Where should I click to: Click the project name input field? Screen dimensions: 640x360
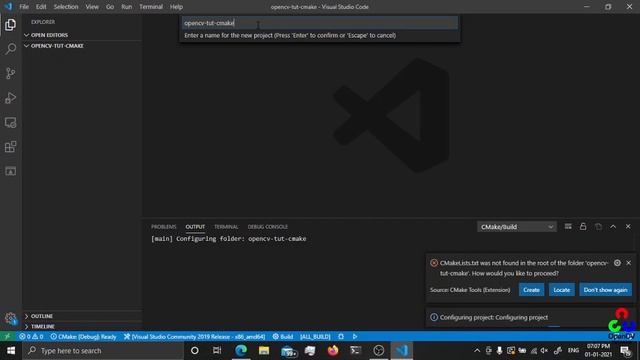pos(320,23)
